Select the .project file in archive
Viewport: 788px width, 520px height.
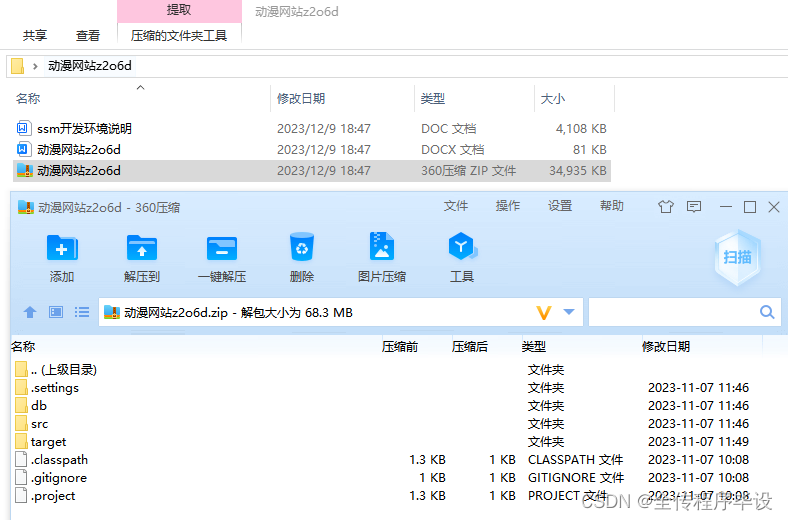tap(53, 496)
